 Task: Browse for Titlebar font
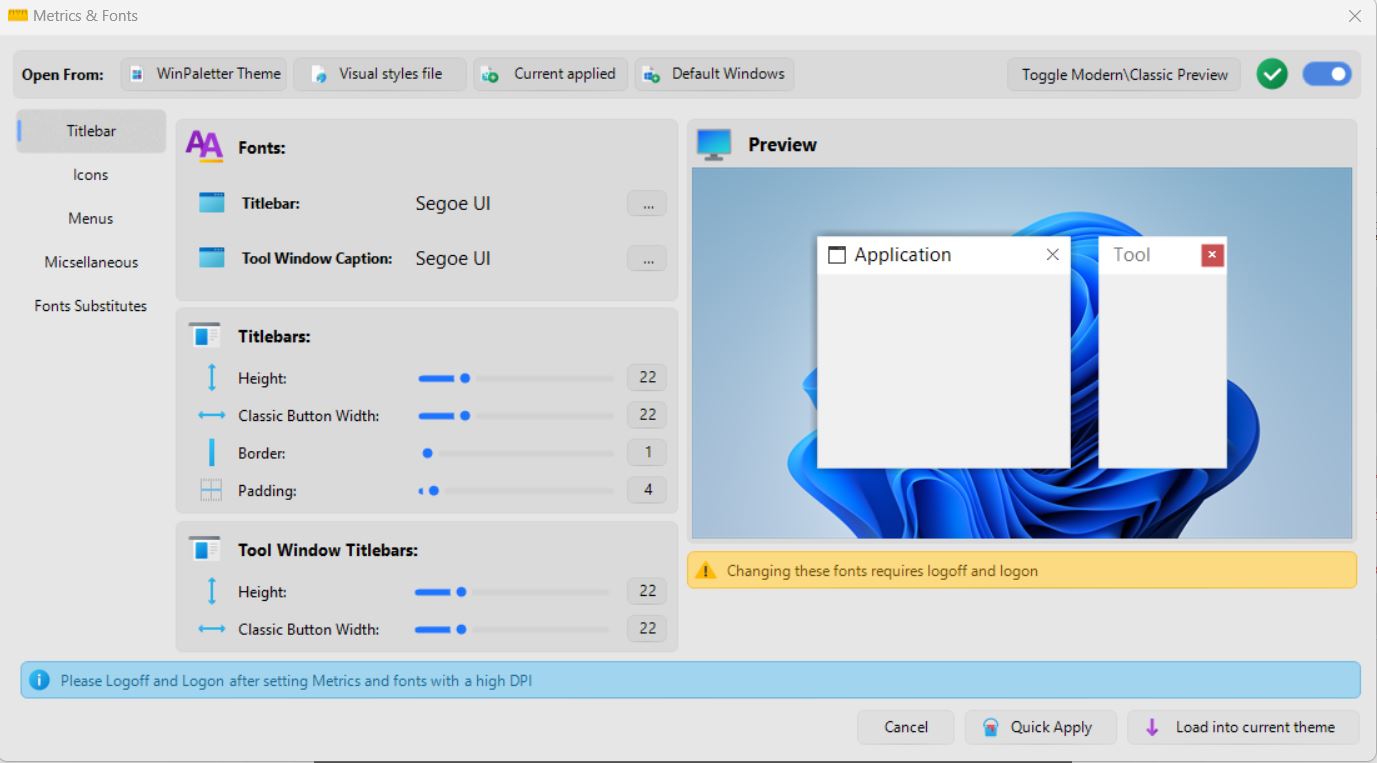coord(647,204)
